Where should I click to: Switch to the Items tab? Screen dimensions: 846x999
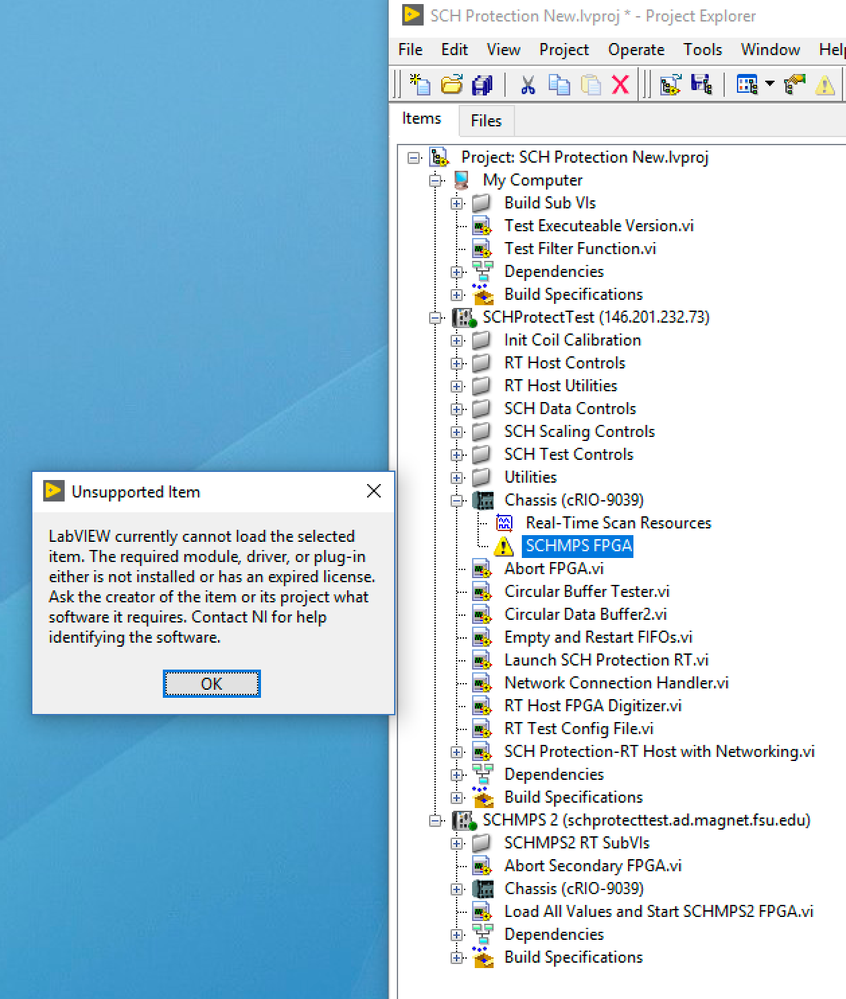pyautogui.click(x=422, y=119)
